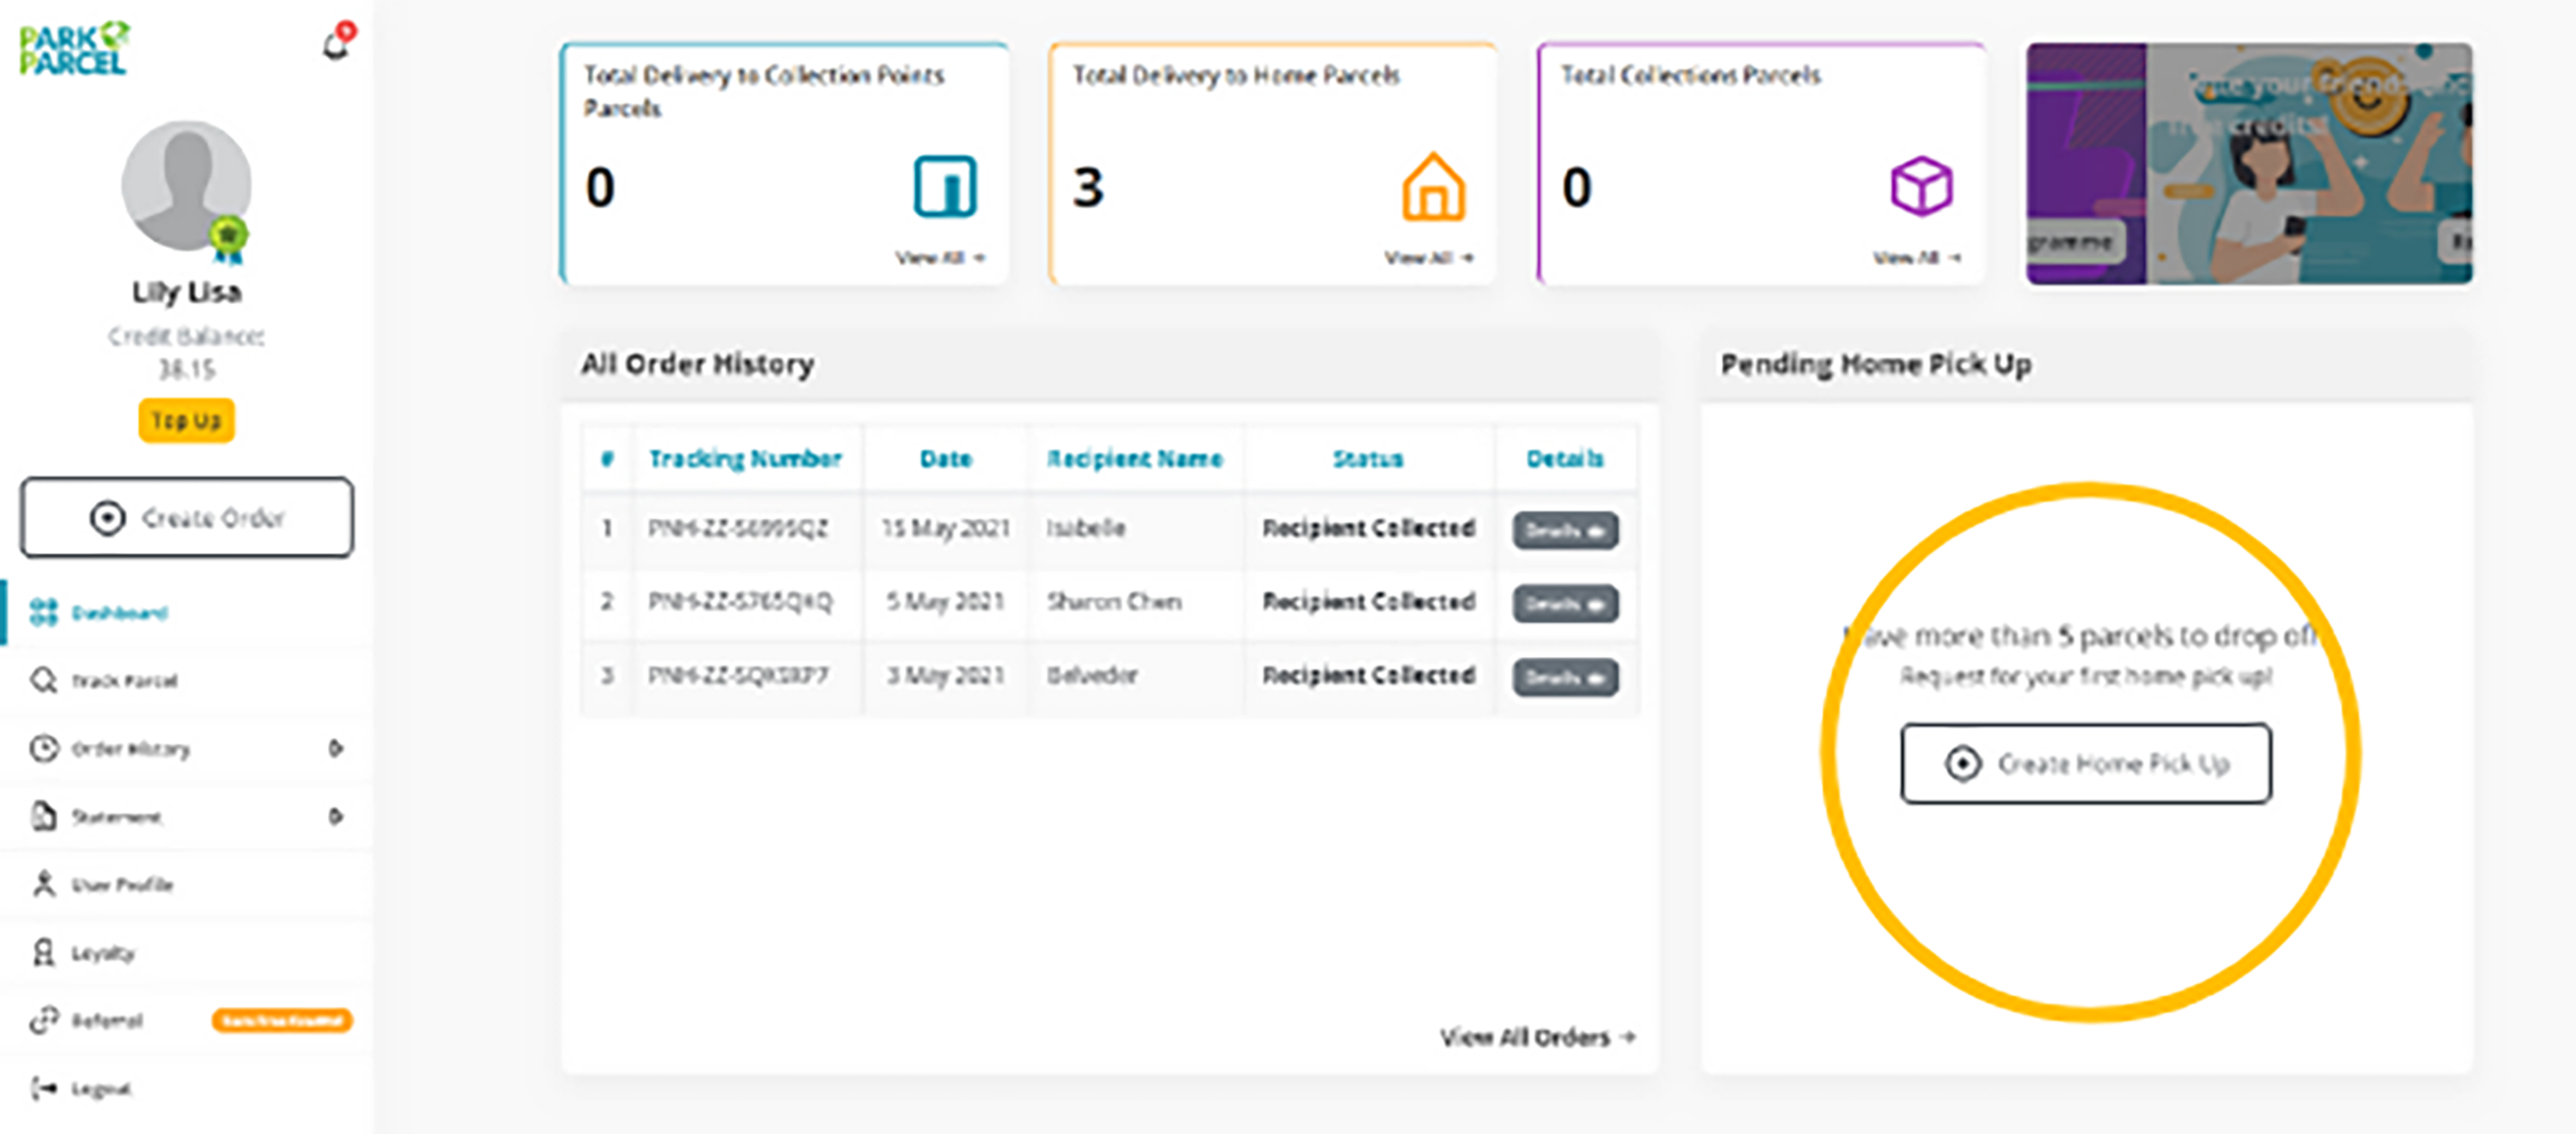This screenshot has height=1134, width=2576.
Task: Click the Logout icon in the sidebar
Action: click(x=44, y=1088)
